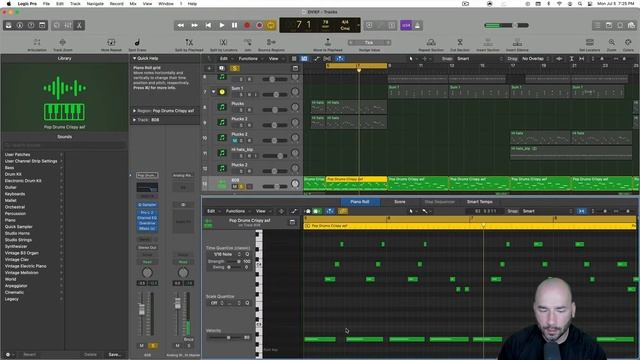Open Quick Help button in control bar
This screenshot has height=360, width=640.
click(31, 25)
